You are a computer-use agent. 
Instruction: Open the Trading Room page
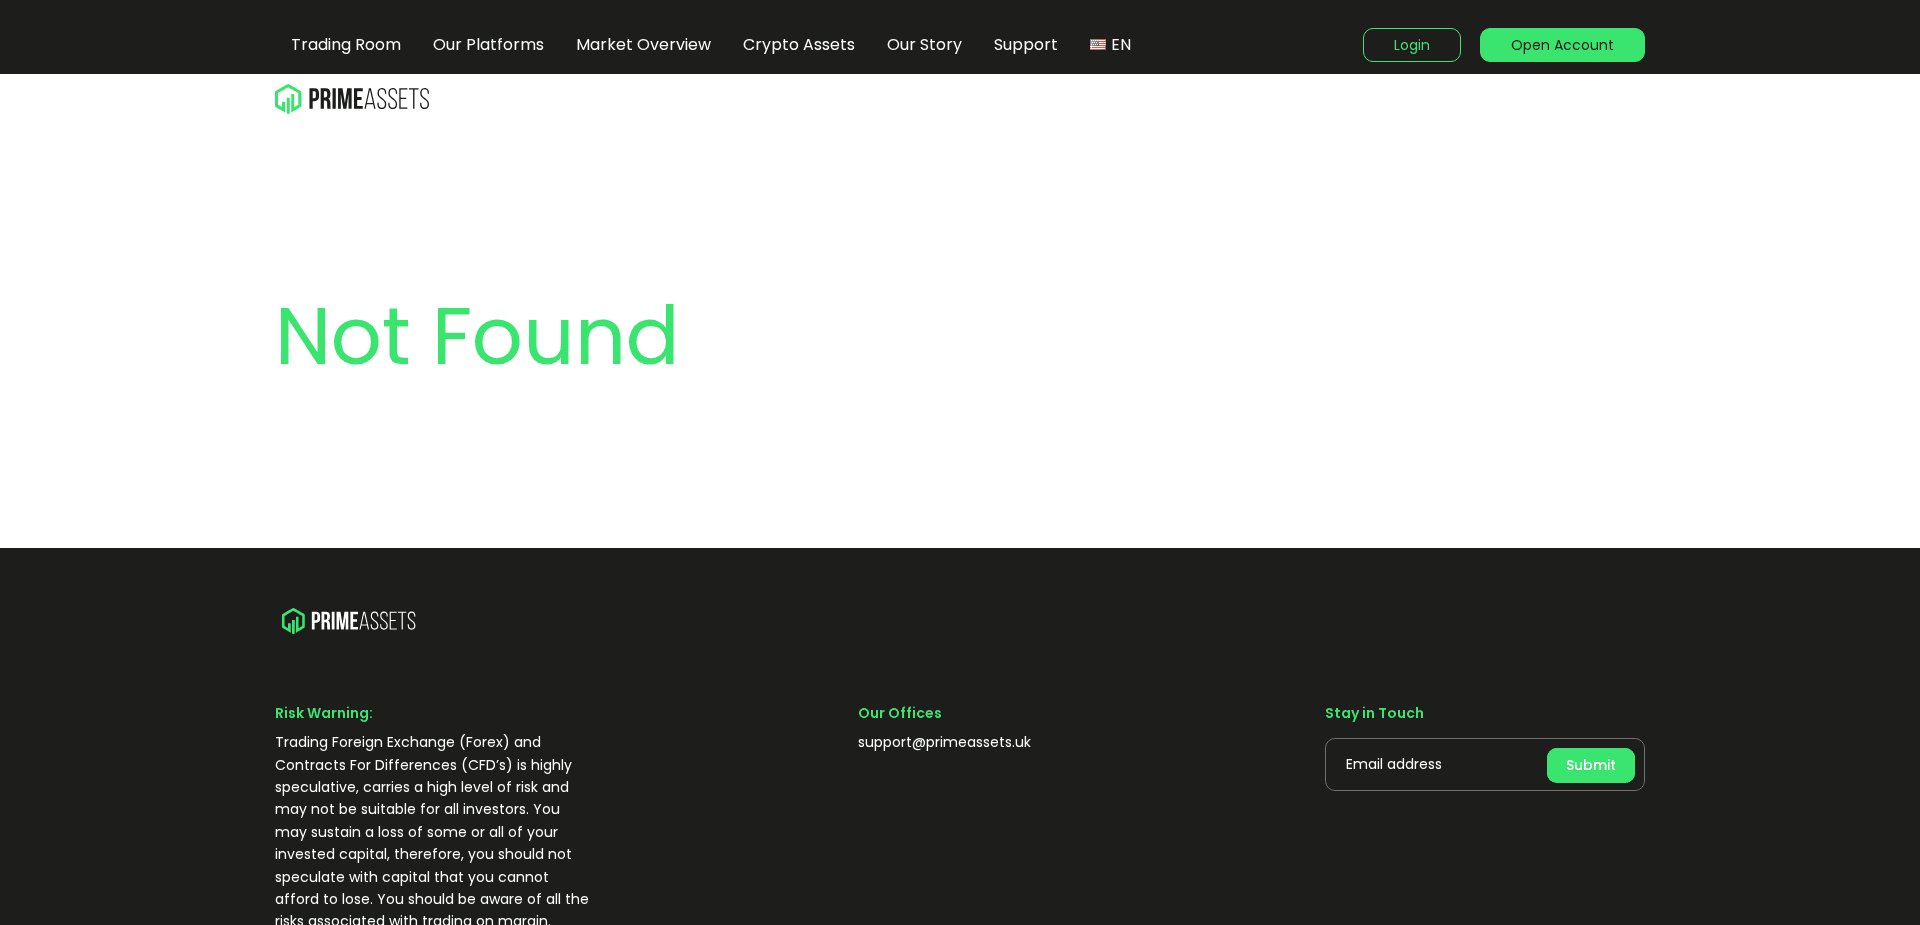345,45
